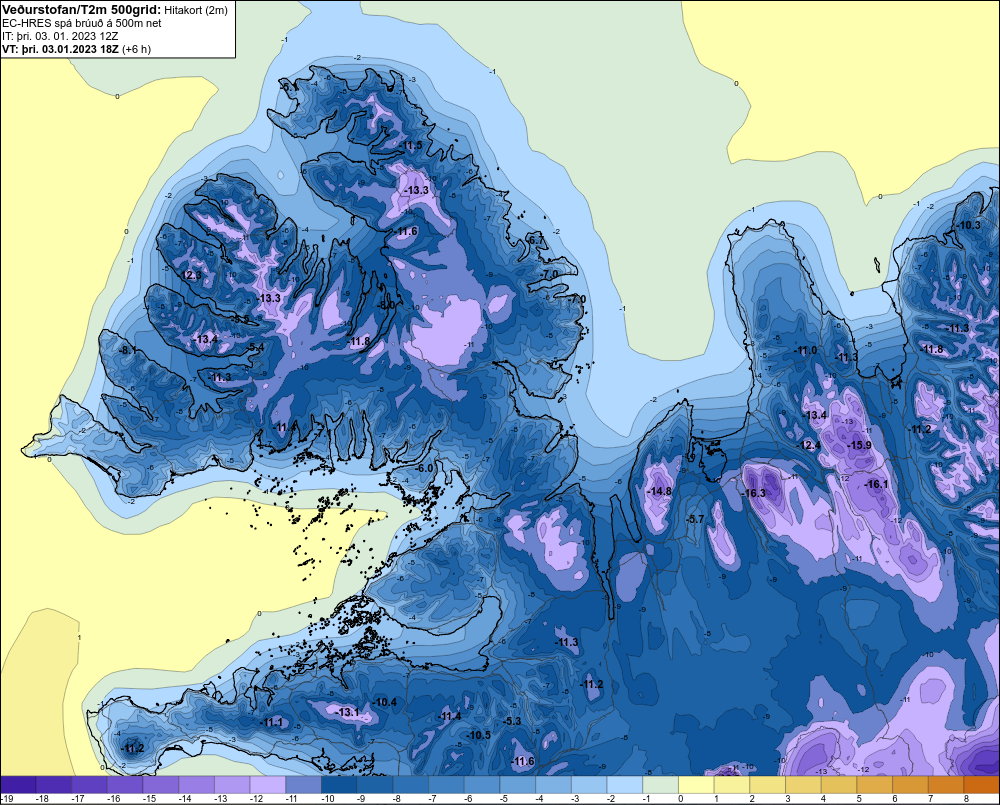1000x805 pixels.
Task: Click the legend swatch between 0 and 1
Action: click(x=697, y=785)
